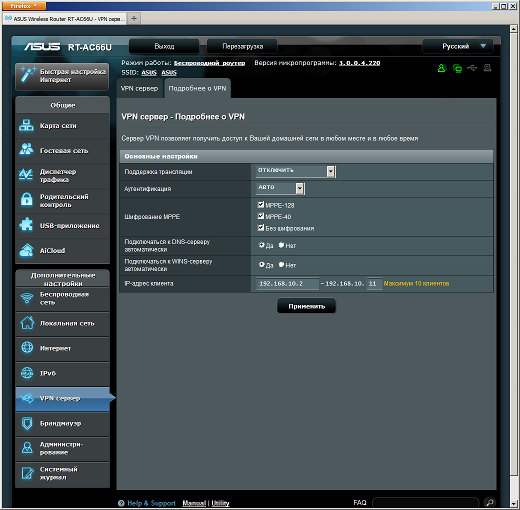Open AiCloud cloud icon
Image resolution: width=520 pixels, height=510 pixels.
coord(26,250)
